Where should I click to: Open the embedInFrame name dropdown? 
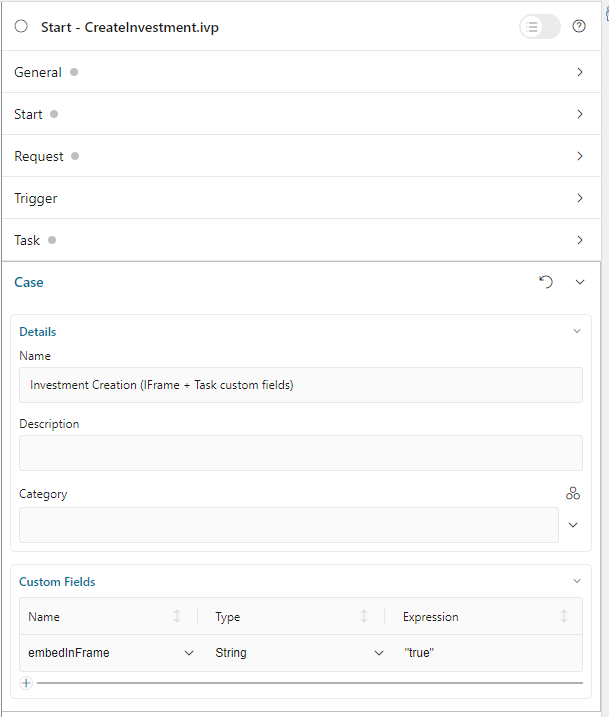[189, 653]
